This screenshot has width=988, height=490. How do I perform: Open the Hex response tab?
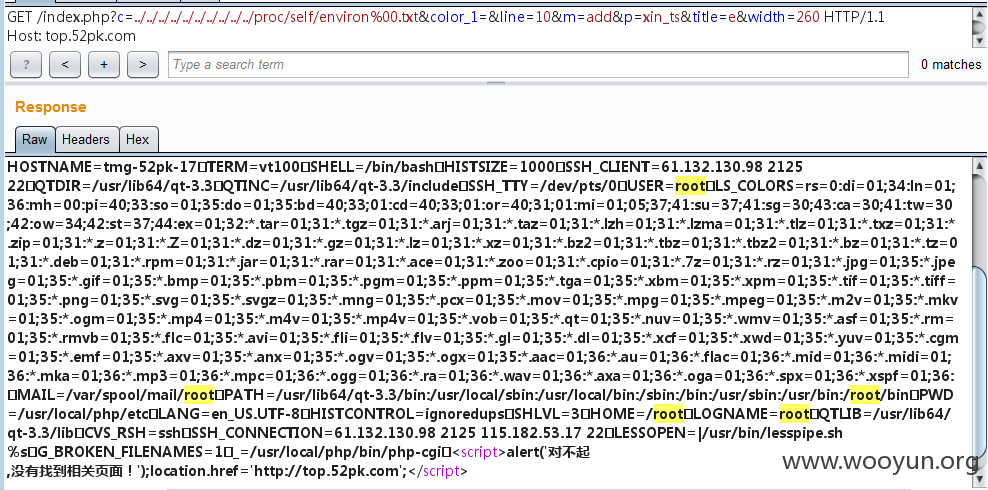tap(138, 139)
